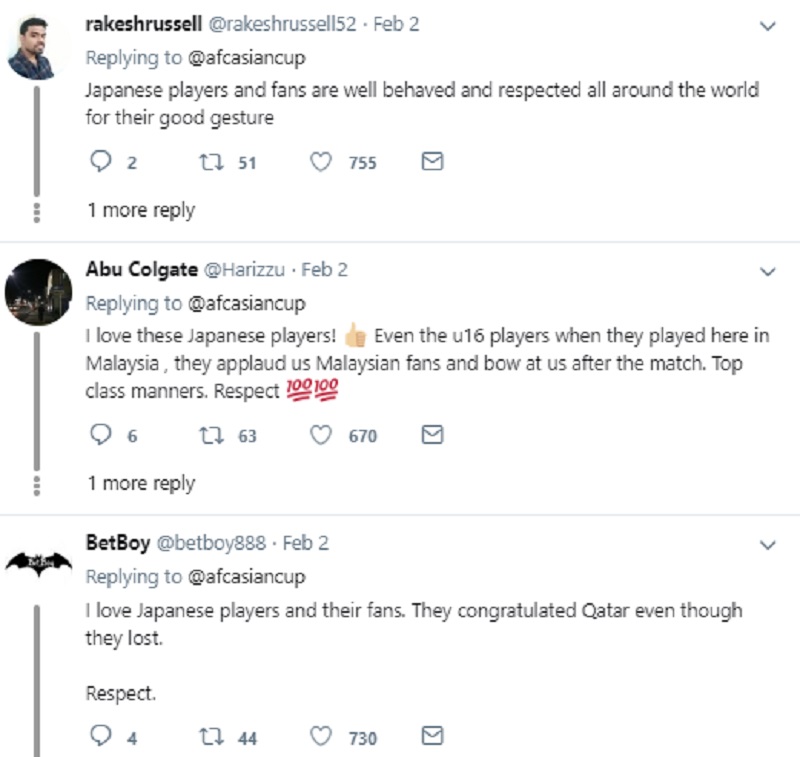Viewport: 800px width, 757px height.
Task: Open more options chevron on BetBoy's tweet
Action: point(767,545)
